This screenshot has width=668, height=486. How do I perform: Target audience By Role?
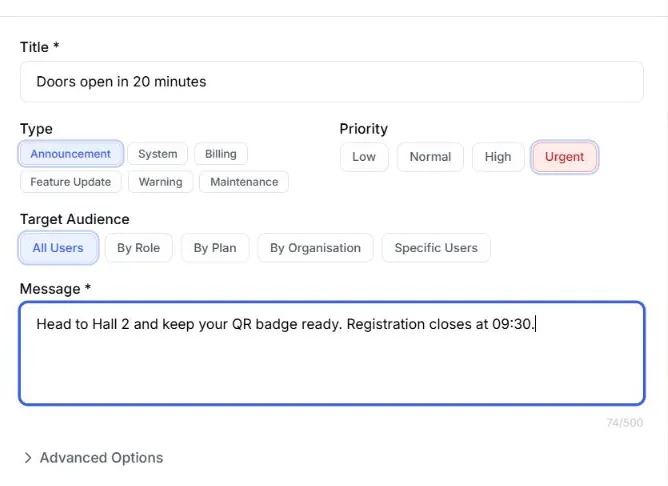click(x=138, y=248)
